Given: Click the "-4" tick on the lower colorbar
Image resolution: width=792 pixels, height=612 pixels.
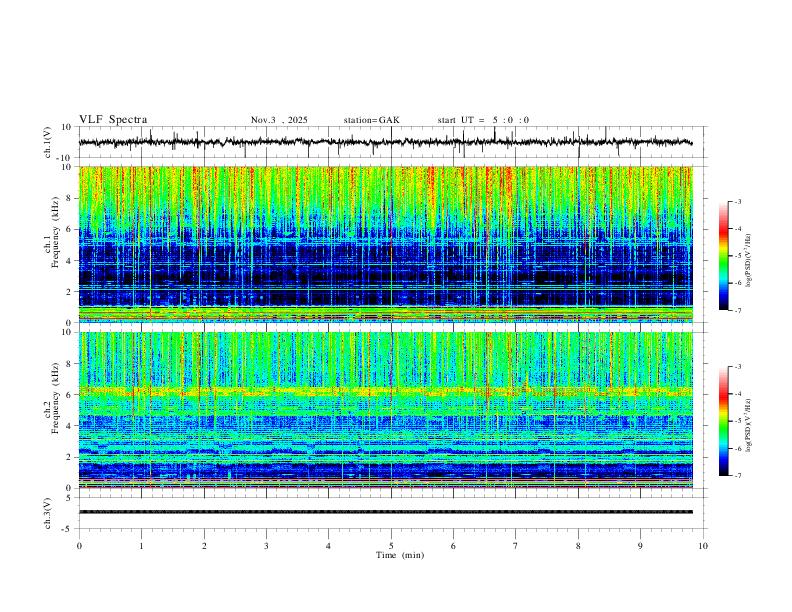Looking at the screenshot, I should (737, 394).
